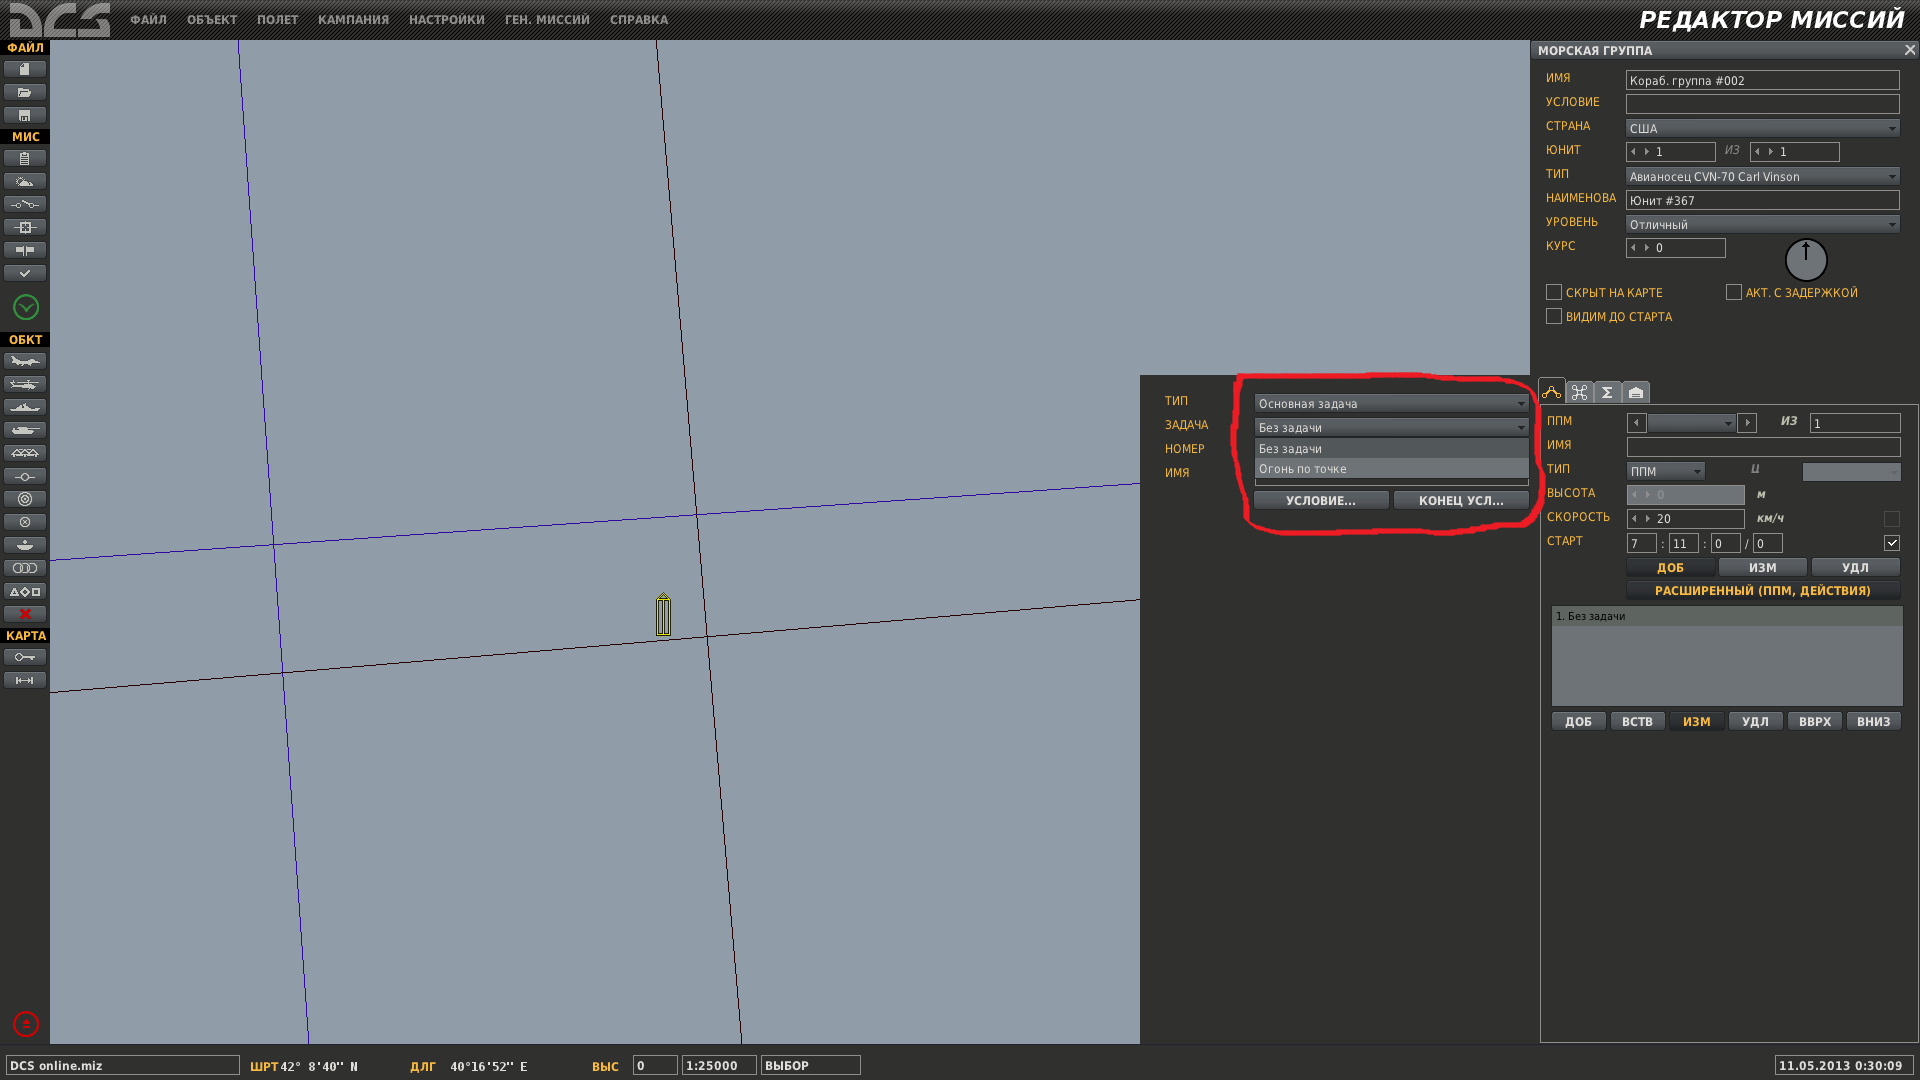Screen dimensions: 1920x1080
Task: Toggle АКТ. С ЗАДЕРЖКОЙ checkbox
Action: (x=1734, y=292)
